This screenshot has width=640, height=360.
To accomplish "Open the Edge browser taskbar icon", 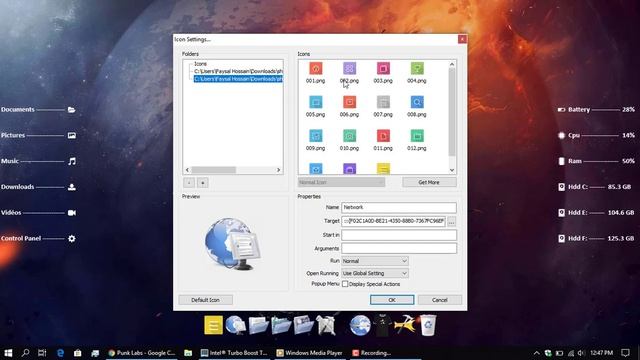I will [x=60, y=353].
